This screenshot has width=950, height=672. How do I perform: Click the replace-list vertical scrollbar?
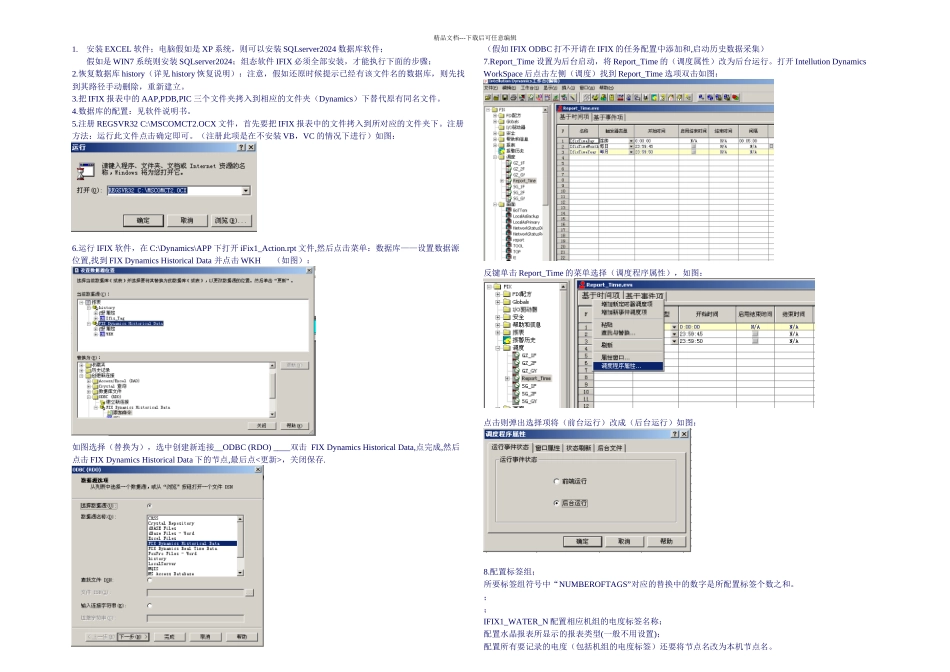coord(273,390)
